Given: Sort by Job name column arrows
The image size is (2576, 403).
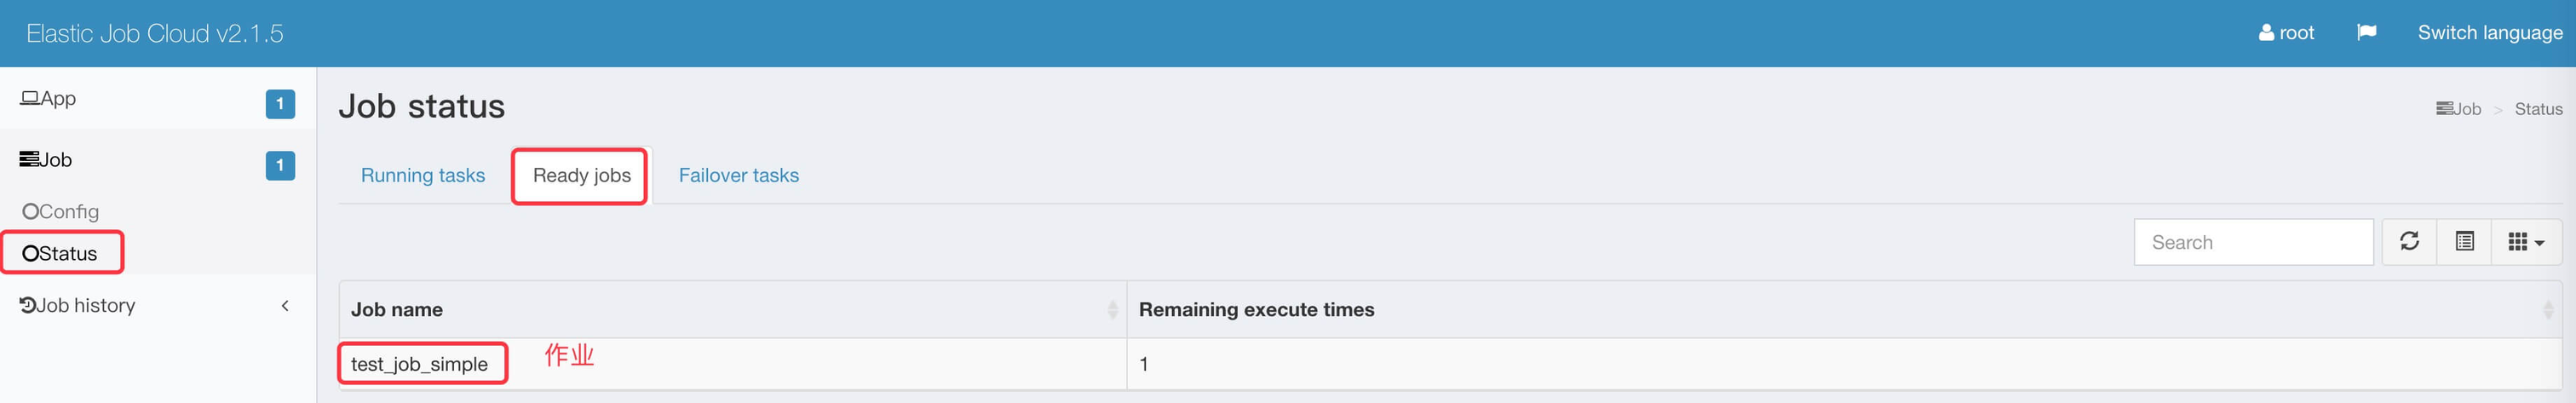Looking at the screenshot, I should pos(1112,310).
